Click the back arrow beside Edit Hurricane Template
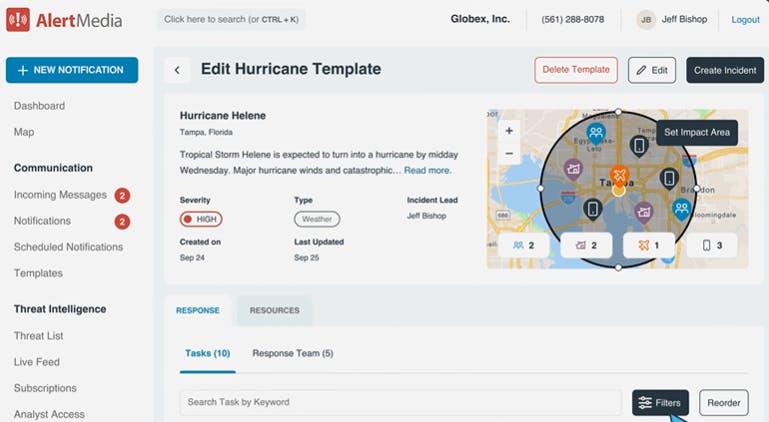769x422 pixels. pos(177,70)
